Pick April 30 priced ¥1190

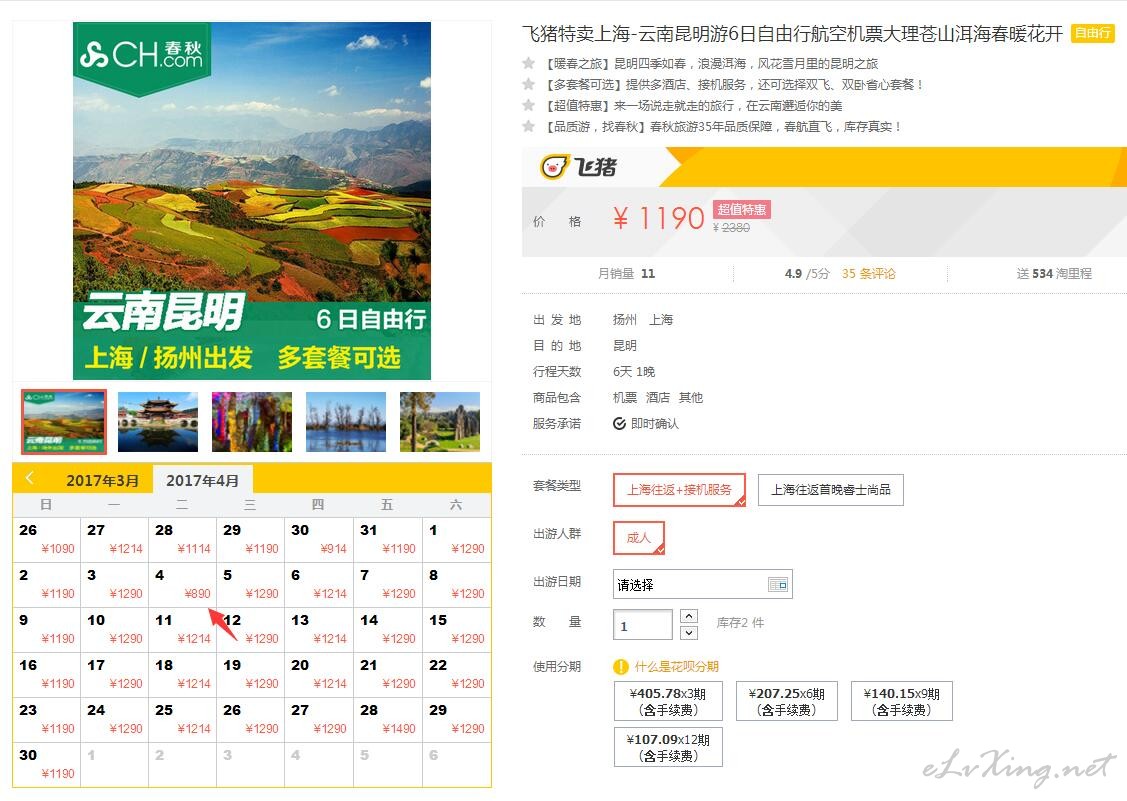[x=47, y=764]
